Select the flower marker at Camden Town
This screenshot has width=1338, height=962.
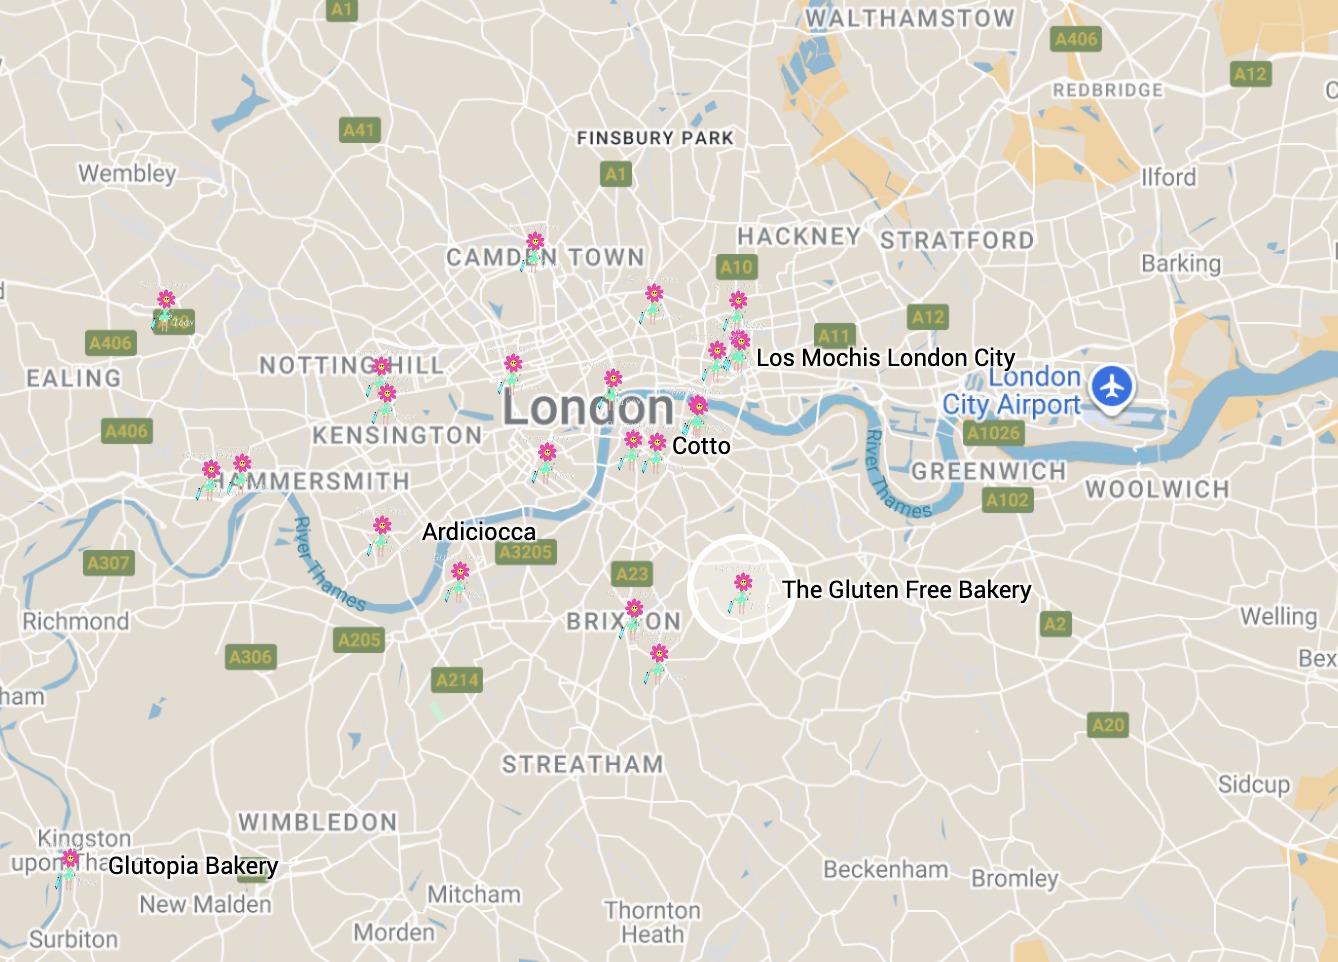[x=533, y=251]
